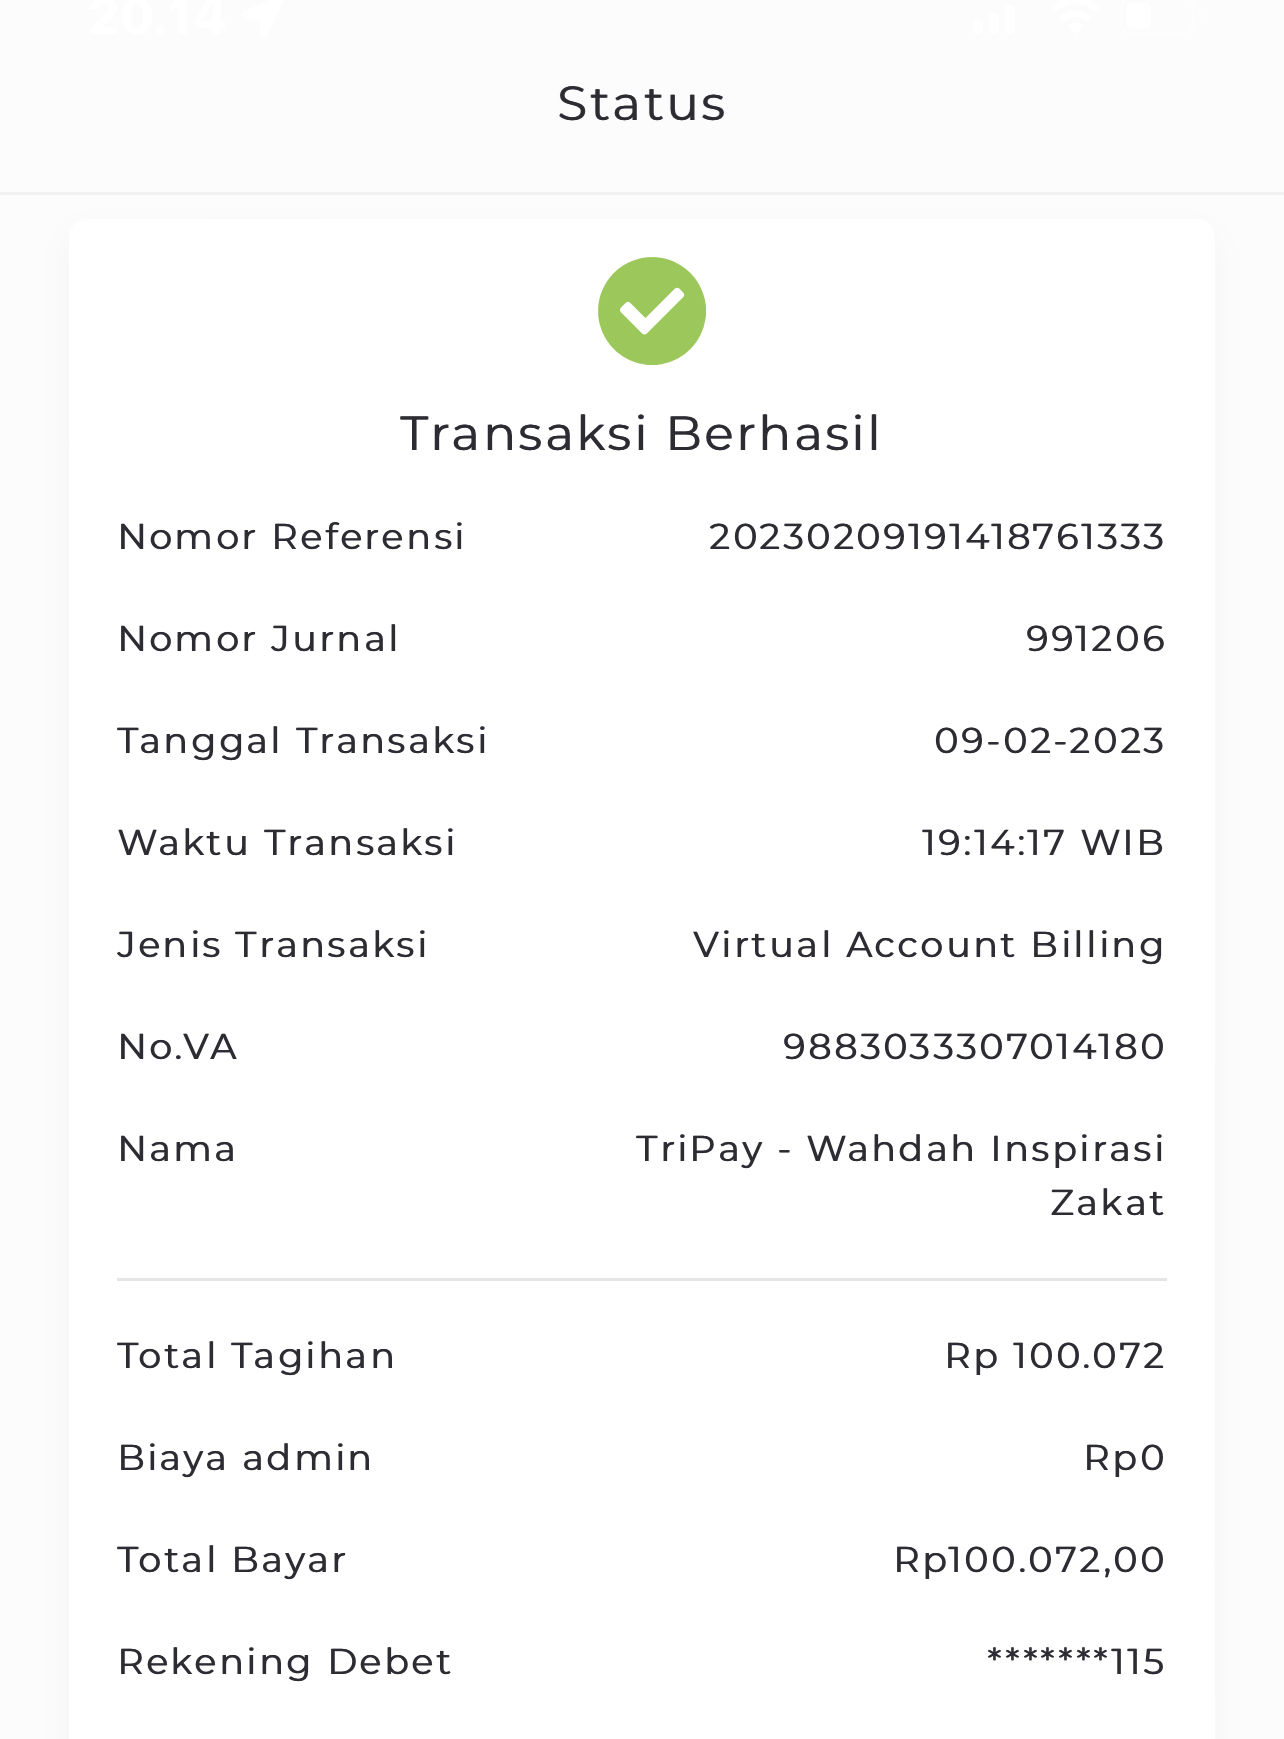Tap Total Tagihan amount Rp 100.072
Viewport: 1284px width, 1739px height.
click(1055, 1356)
